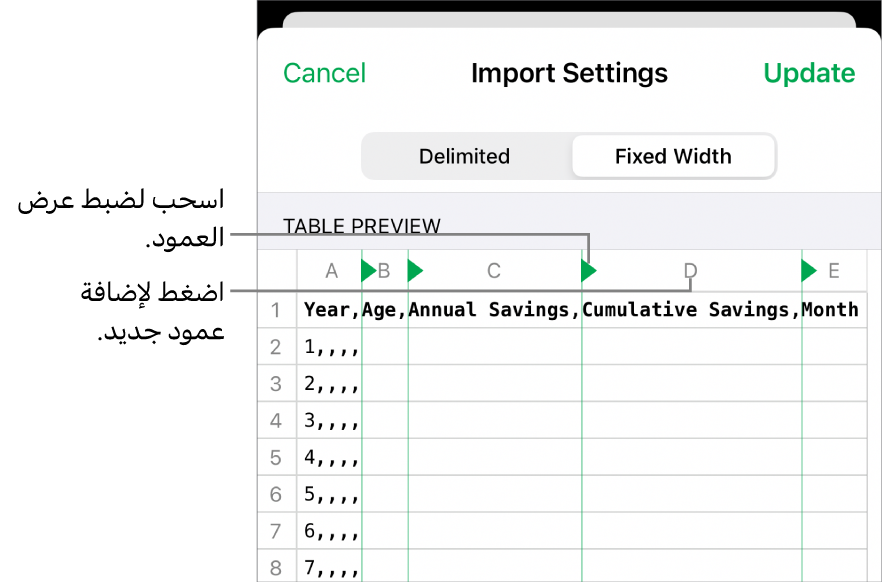The width and height of the screenshot is (884, 582).
Task: Tap column D header to add column
Action: coord(690,271)
